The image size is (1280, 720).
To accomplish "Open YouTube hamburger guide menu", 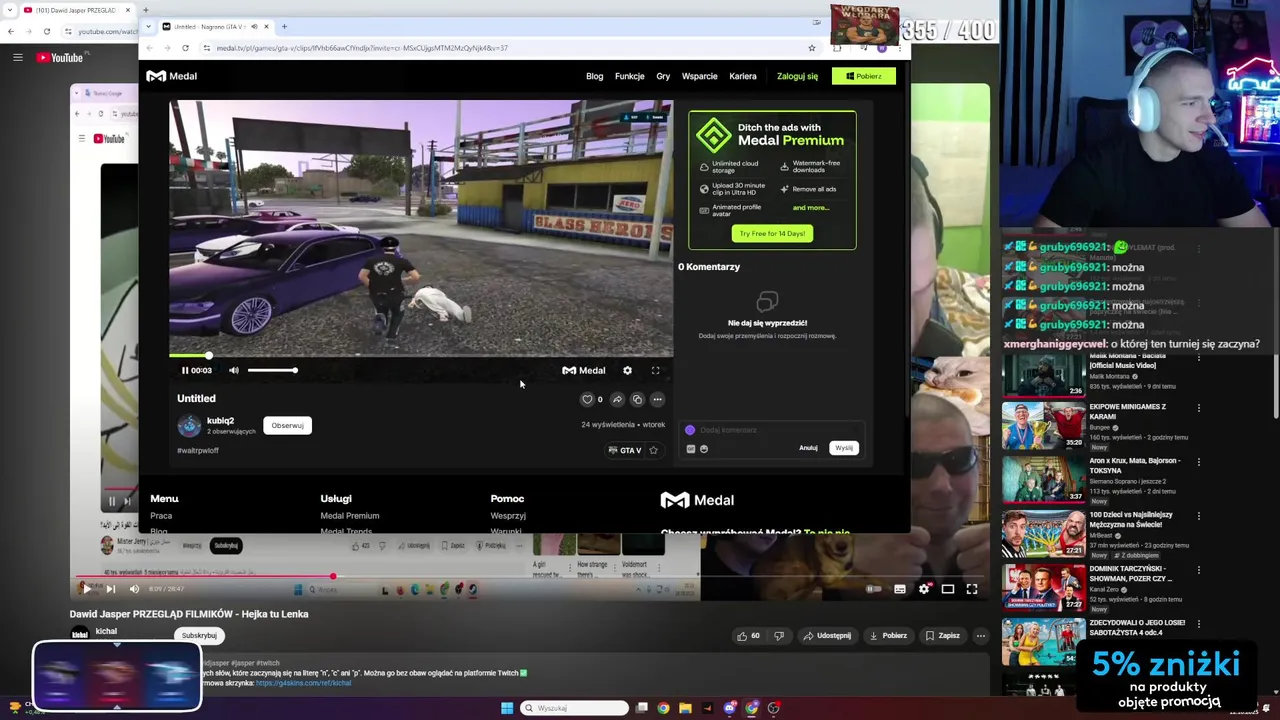I will [18, 57].
